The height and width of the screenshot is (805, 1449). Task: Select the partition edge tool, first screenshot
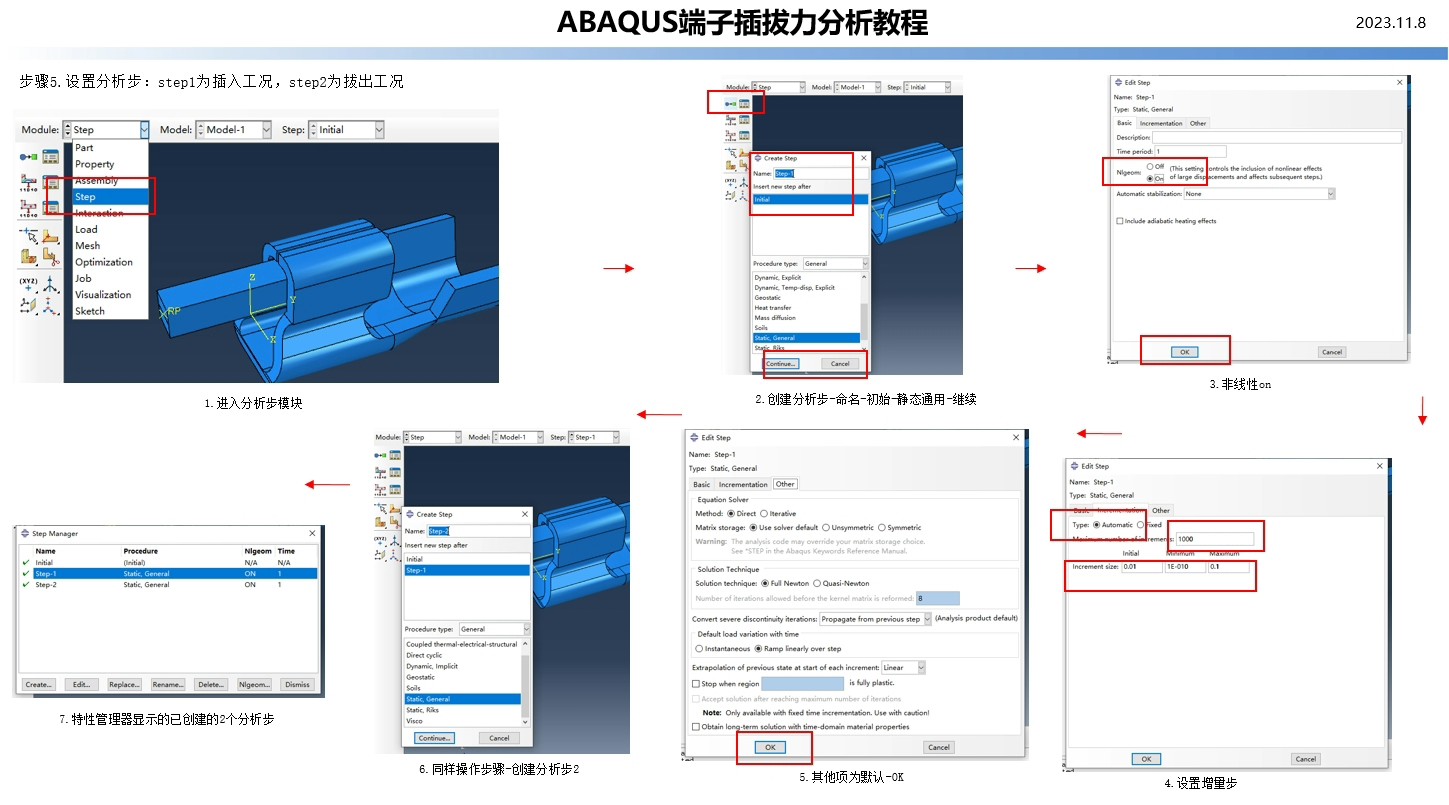50,236
